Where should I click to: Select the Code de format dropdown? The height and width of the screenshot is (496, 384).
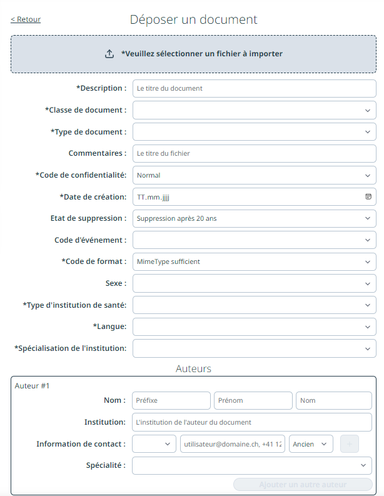click(254, 262)
